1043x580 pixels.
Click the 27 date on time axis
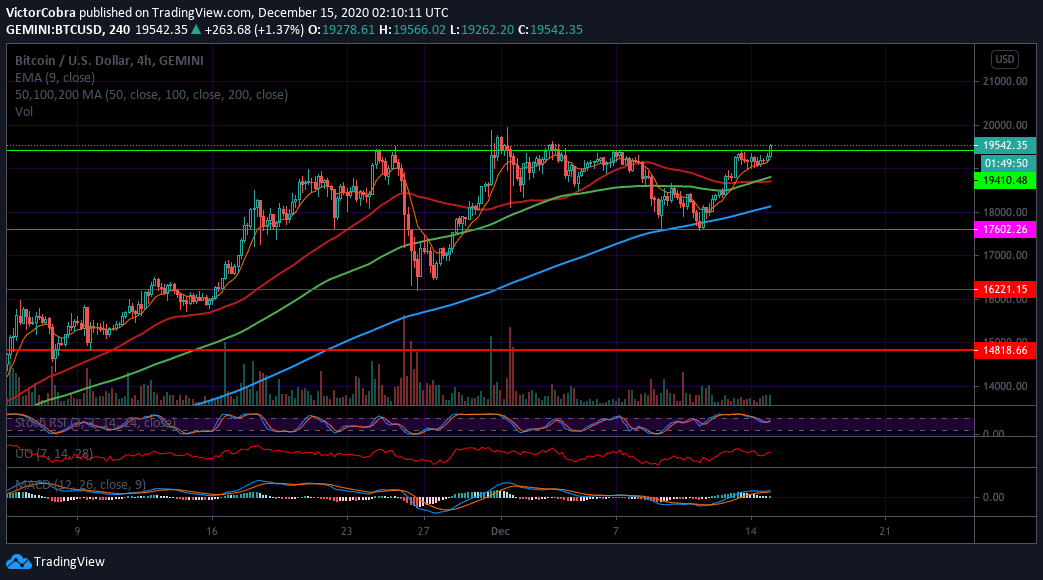423,531
